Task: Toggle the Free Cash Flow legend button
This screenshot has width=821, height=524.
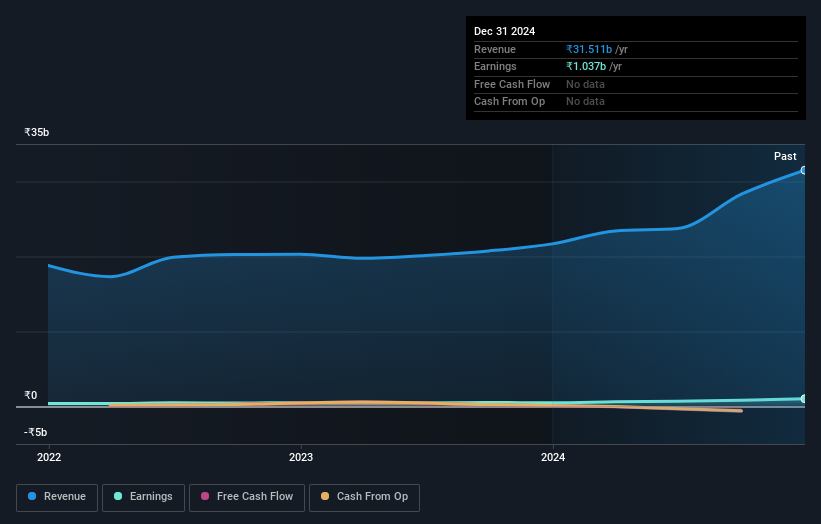Action: [x=247, y=497]
